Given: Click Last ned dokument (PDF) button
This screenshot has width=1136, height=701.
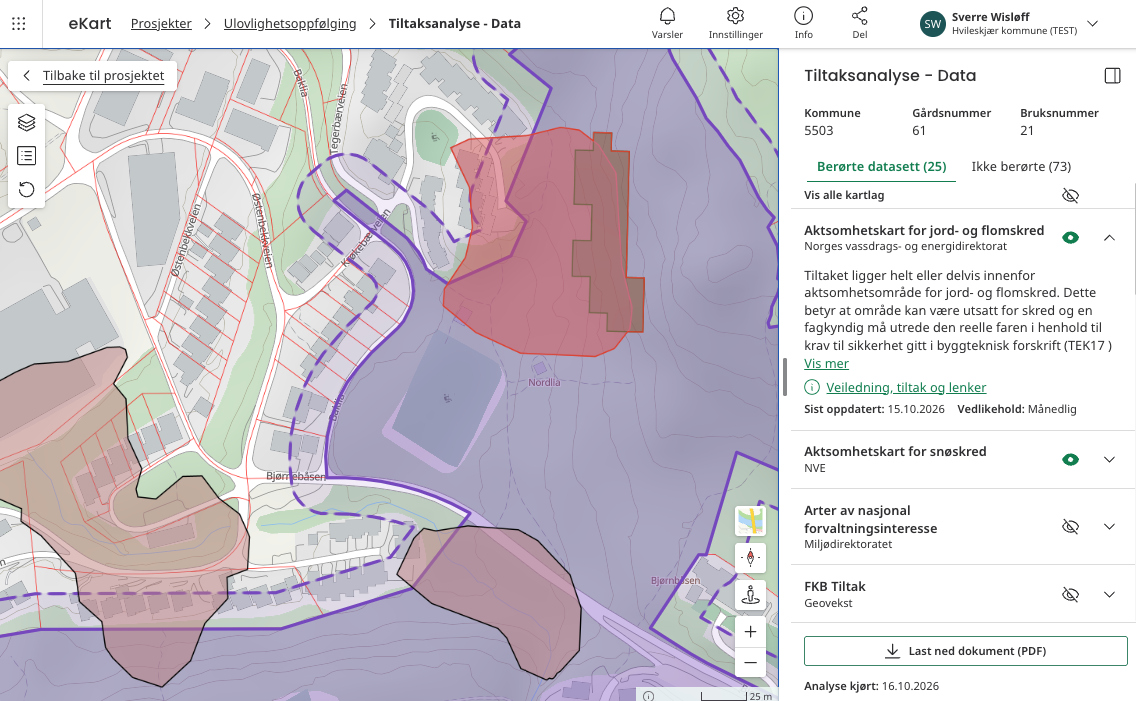Looking at the screenshot, I should (x=966, y=651).
